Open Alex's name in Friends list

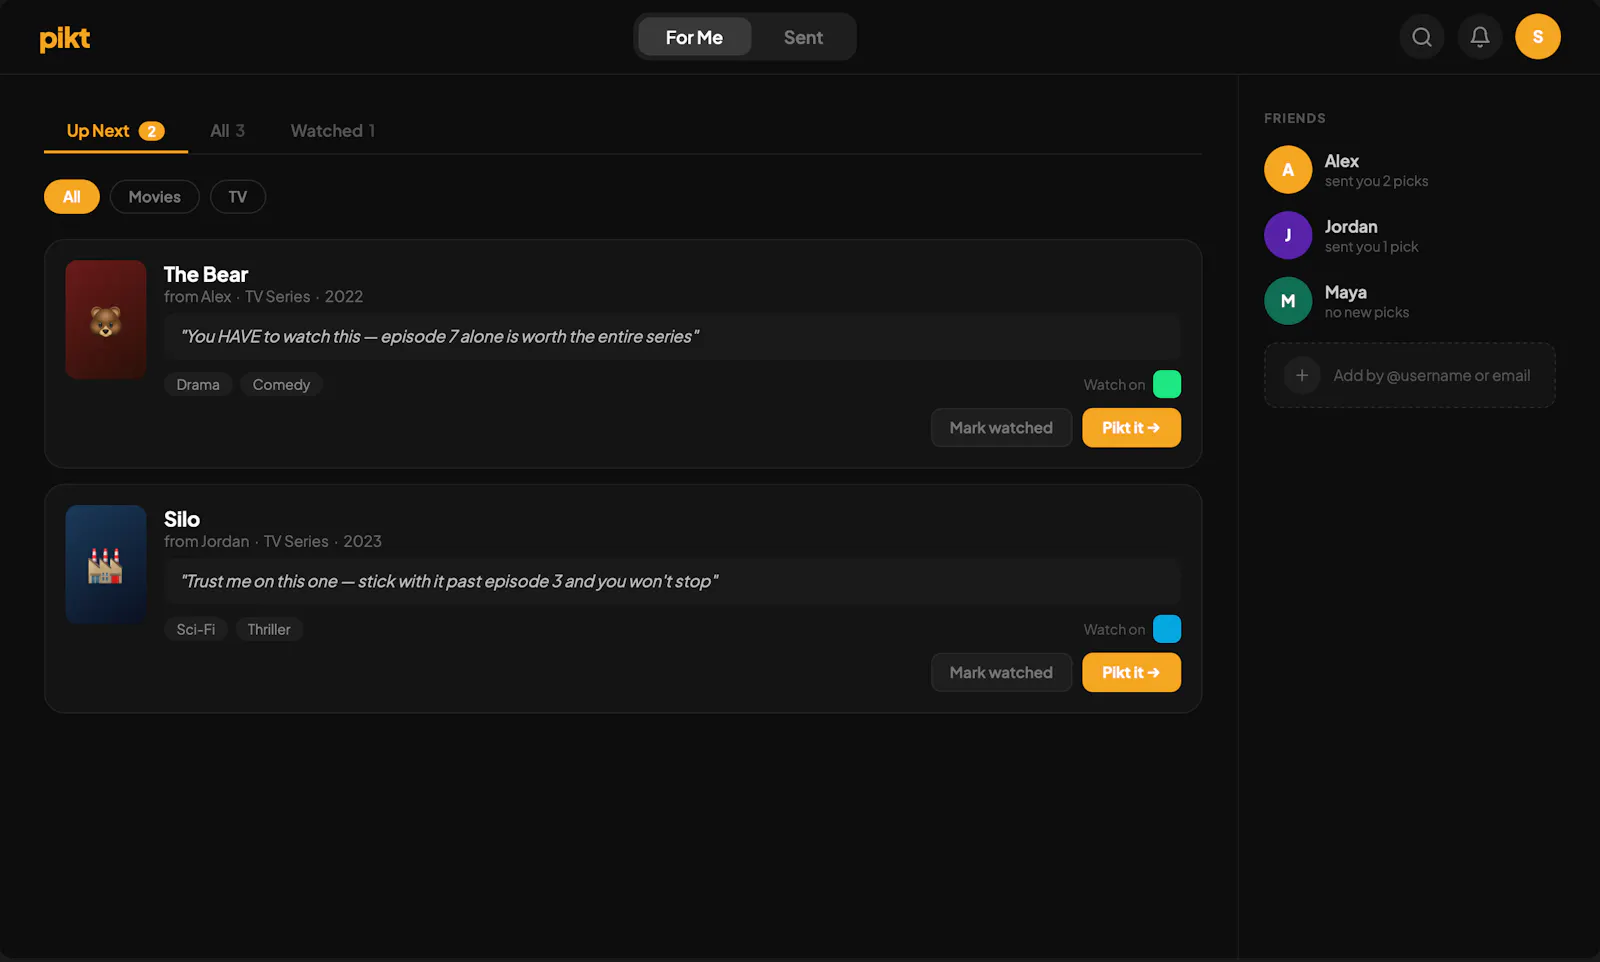1342,161
